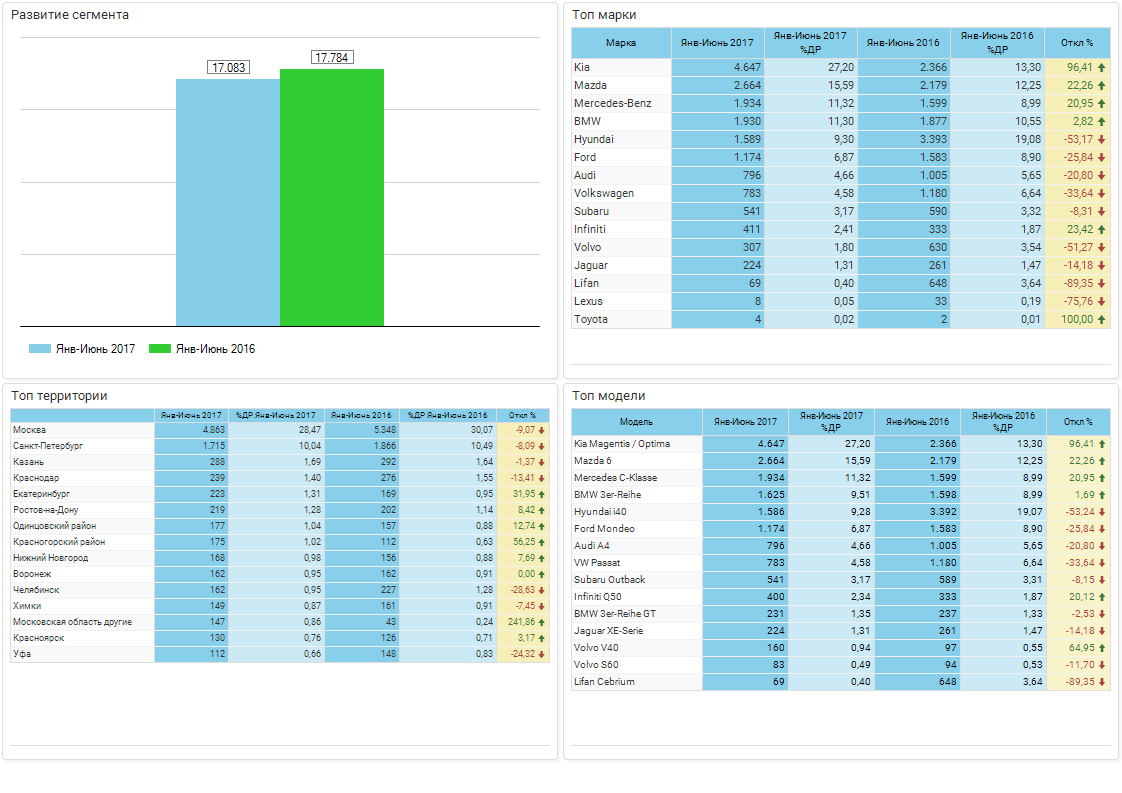The image size is (1122, 793).
Task: Click the green up arrow in the Toyota row
Action: pos(1101,320)
